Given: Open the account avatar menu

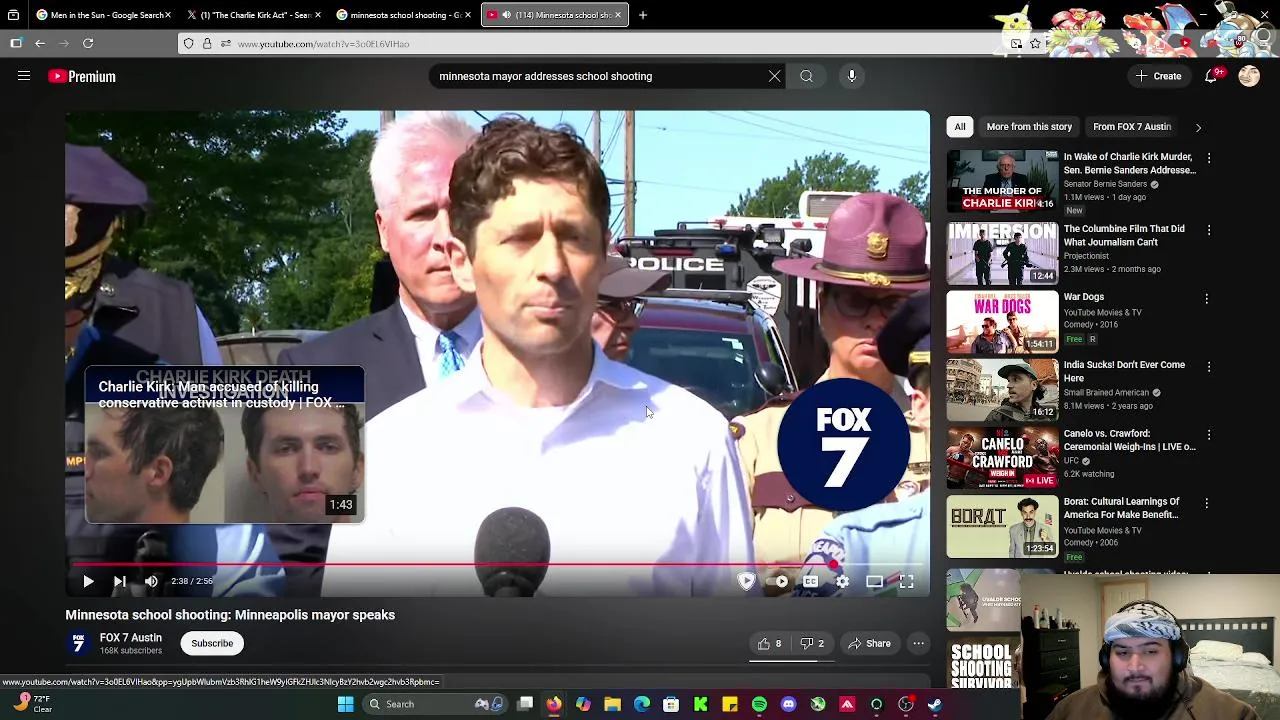Looking at the screenshot, I should point(1249,76).
